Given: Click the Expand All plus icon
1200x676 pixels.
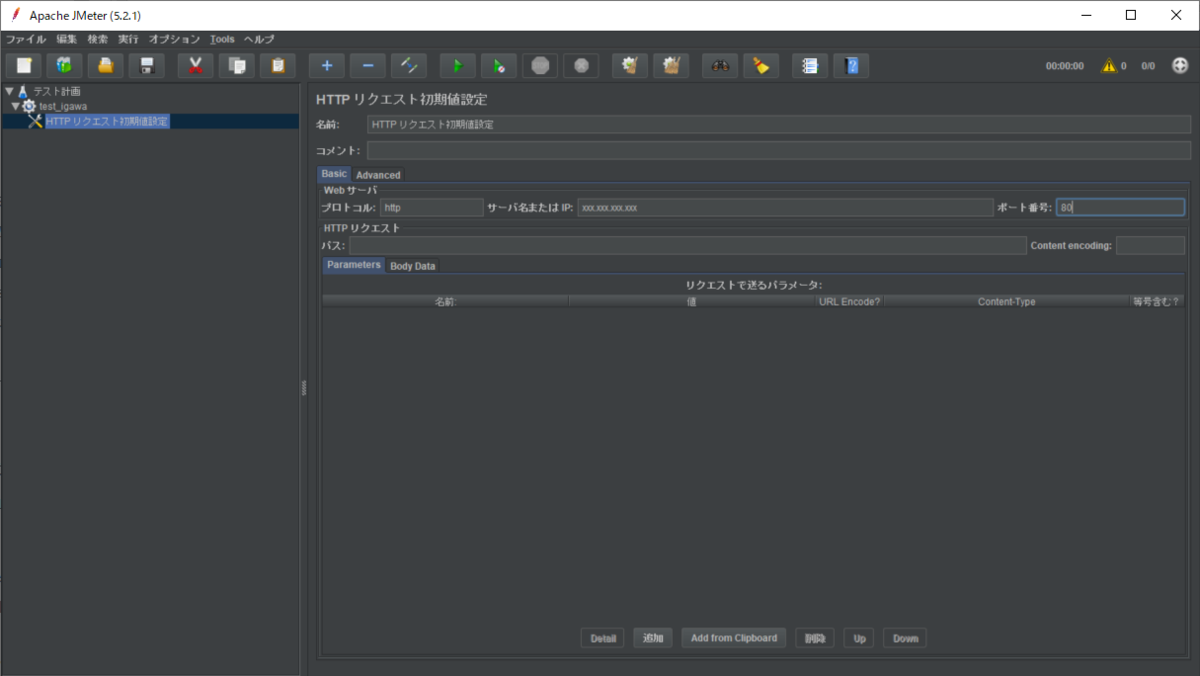Looking at the screenshot, I should (x=327, y=66).
